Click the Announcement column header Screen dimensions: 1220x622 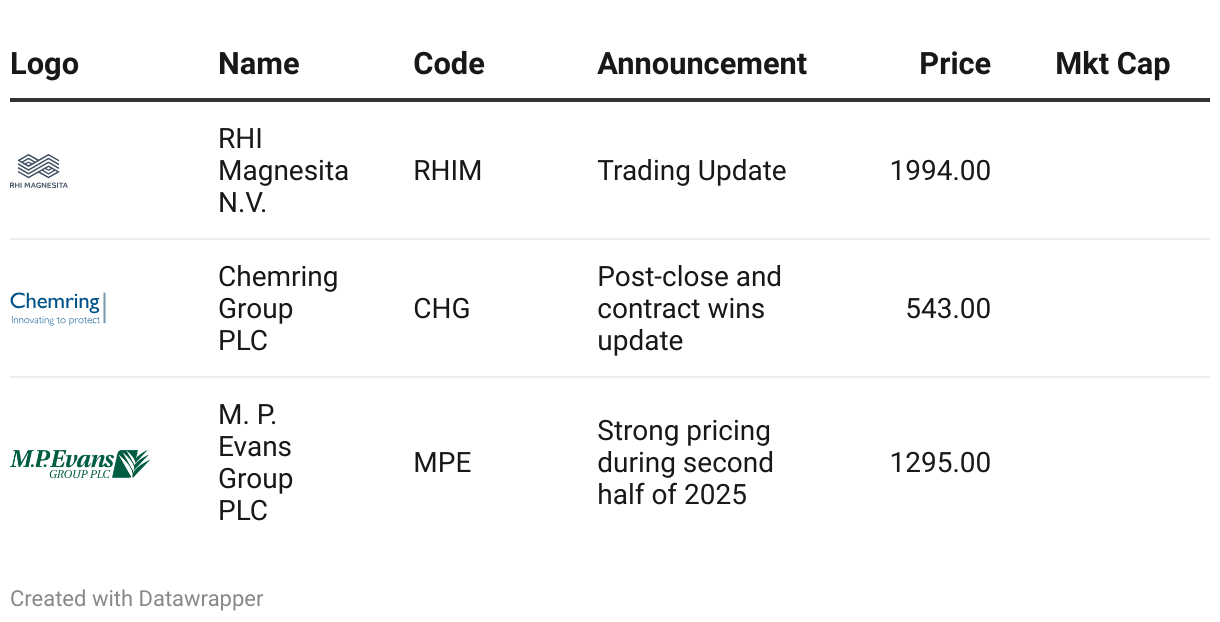point(701,64)
